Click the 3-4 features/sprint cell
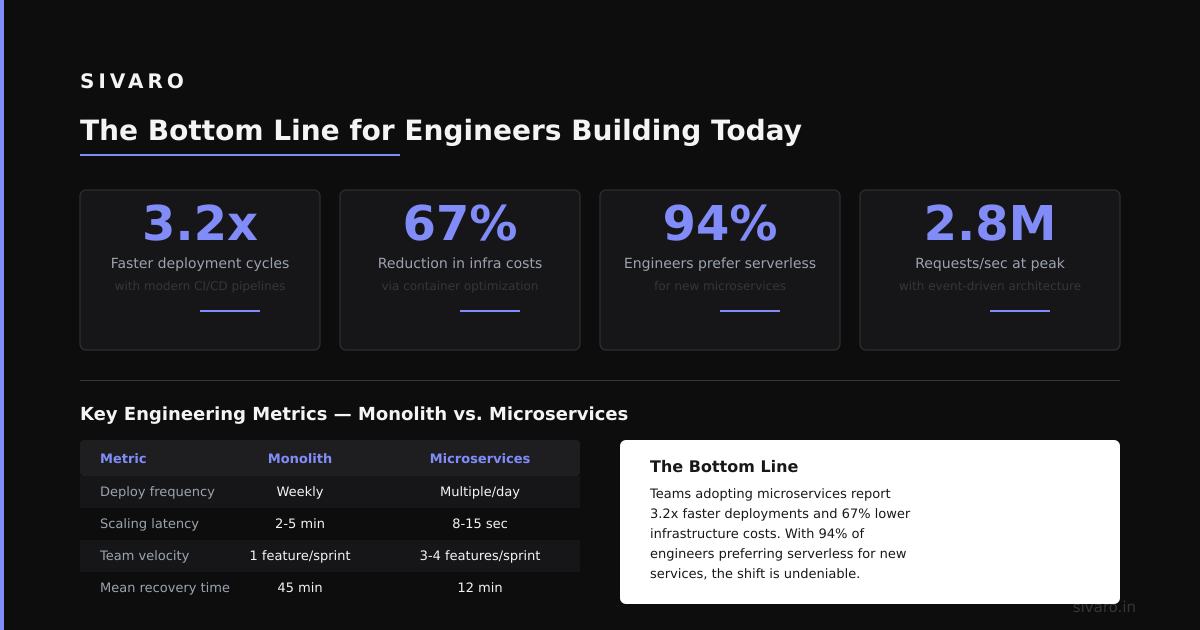Viewport: 1200px width, 630px height. pos(480,556)
